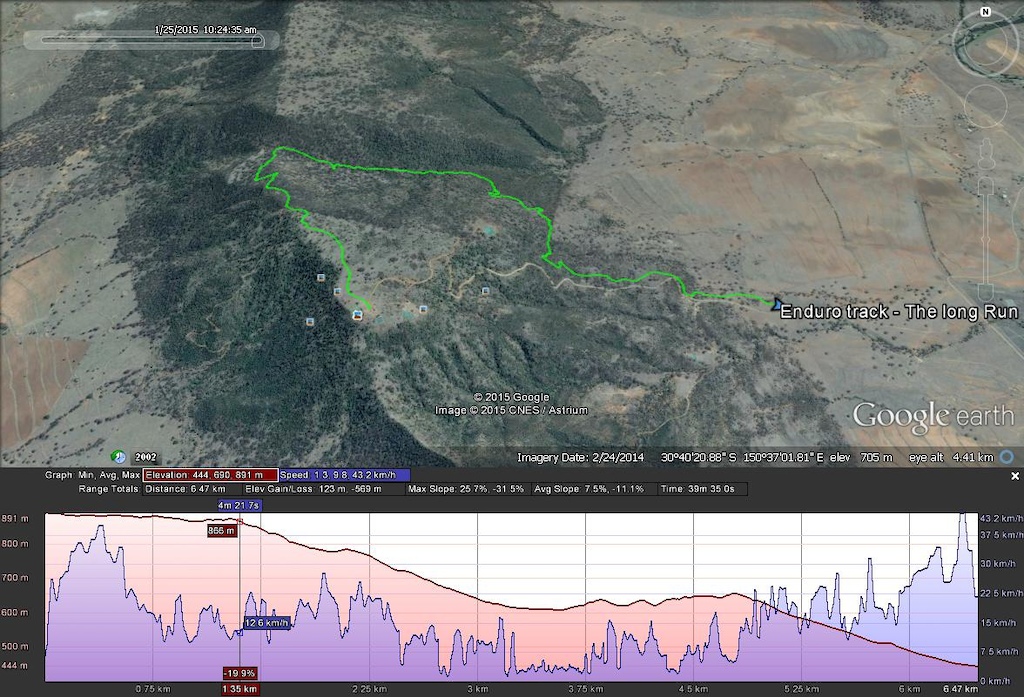Open the easternmost photo icon near the dirt road
The height and width of the screenshot is (697, 1024).
pos(485,291)
